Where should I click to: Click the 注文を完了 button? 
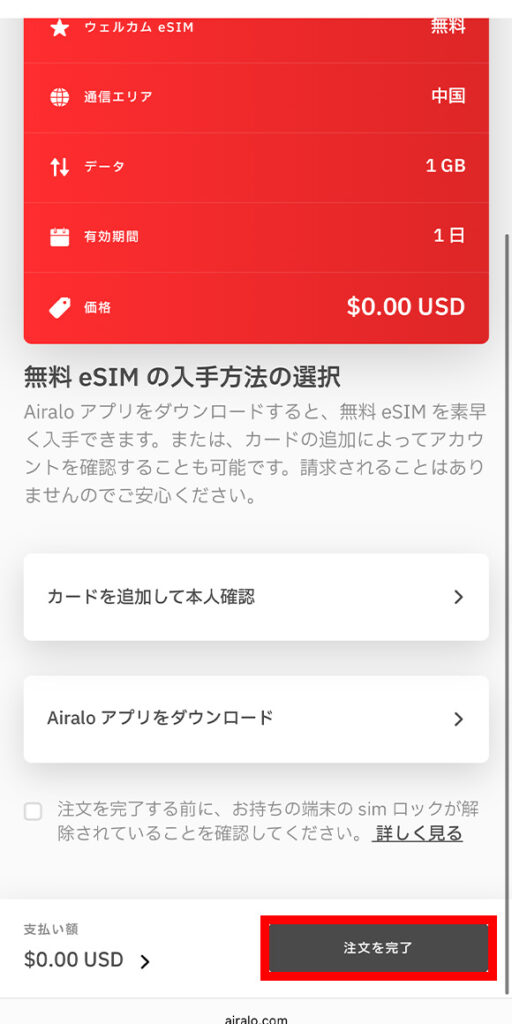click(378, 948)
